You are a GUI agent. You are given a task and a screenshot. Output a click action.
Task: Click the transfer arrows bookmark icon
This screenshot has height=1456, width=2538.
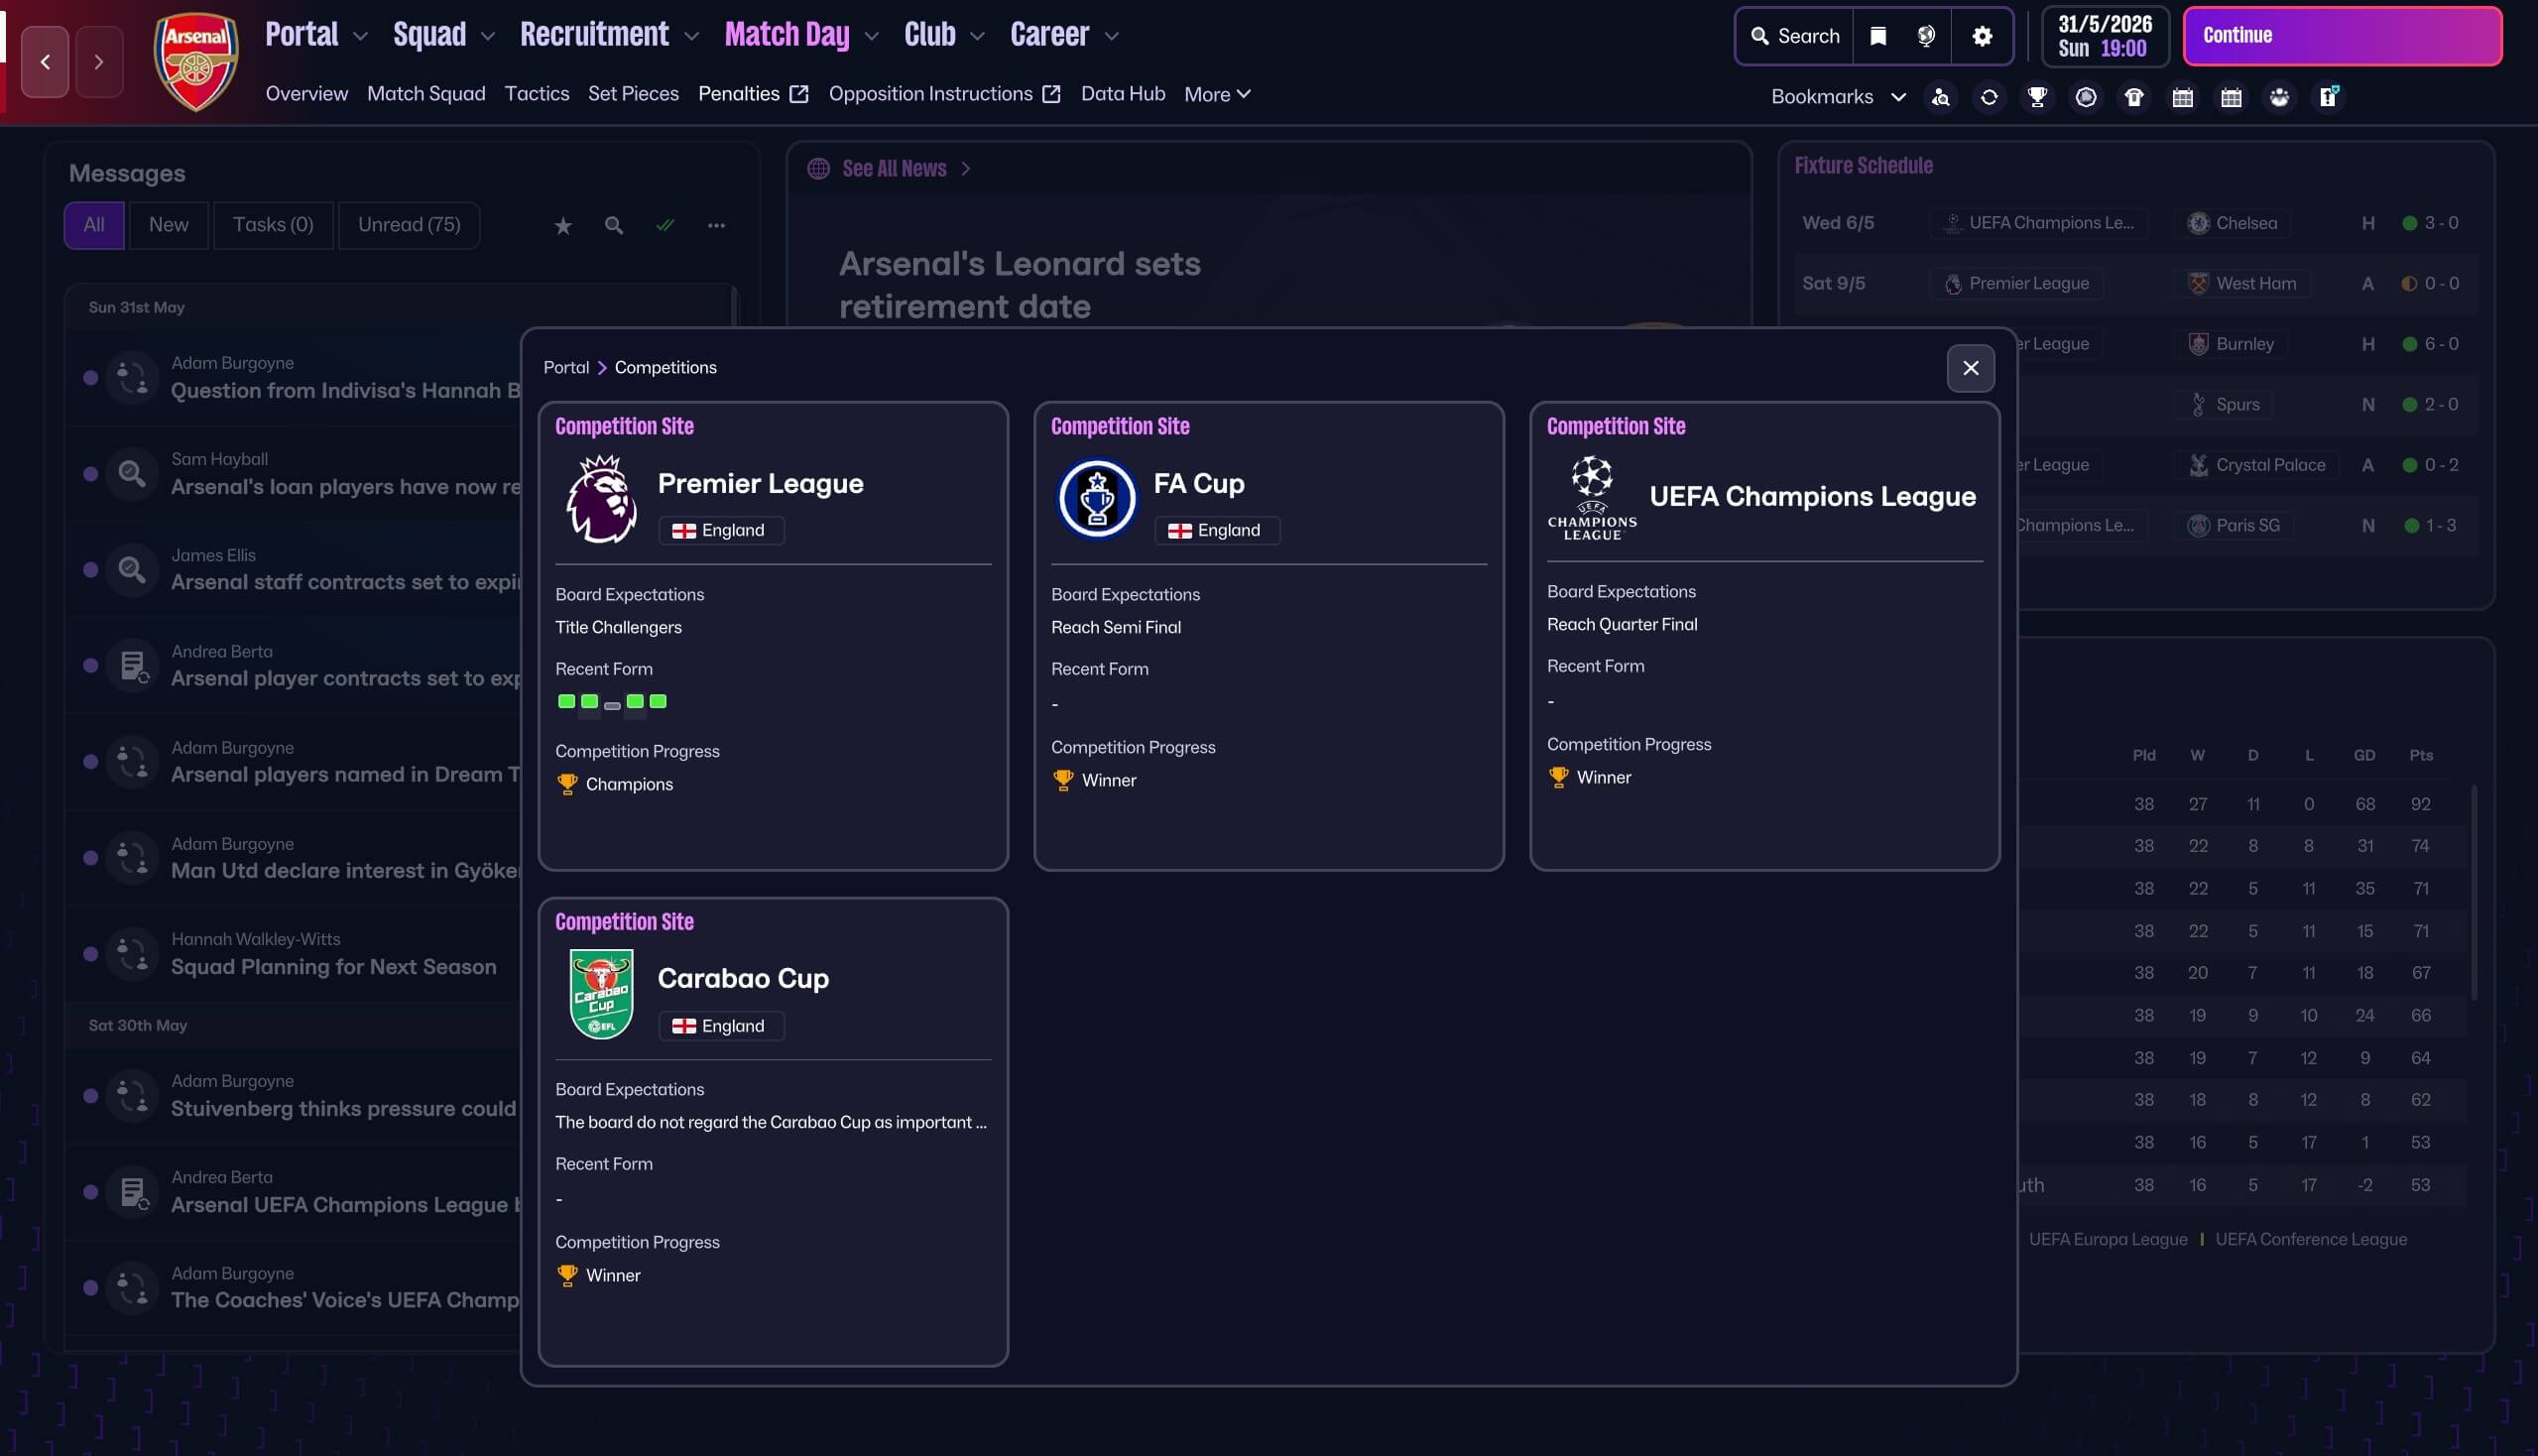click(1989, 97)
